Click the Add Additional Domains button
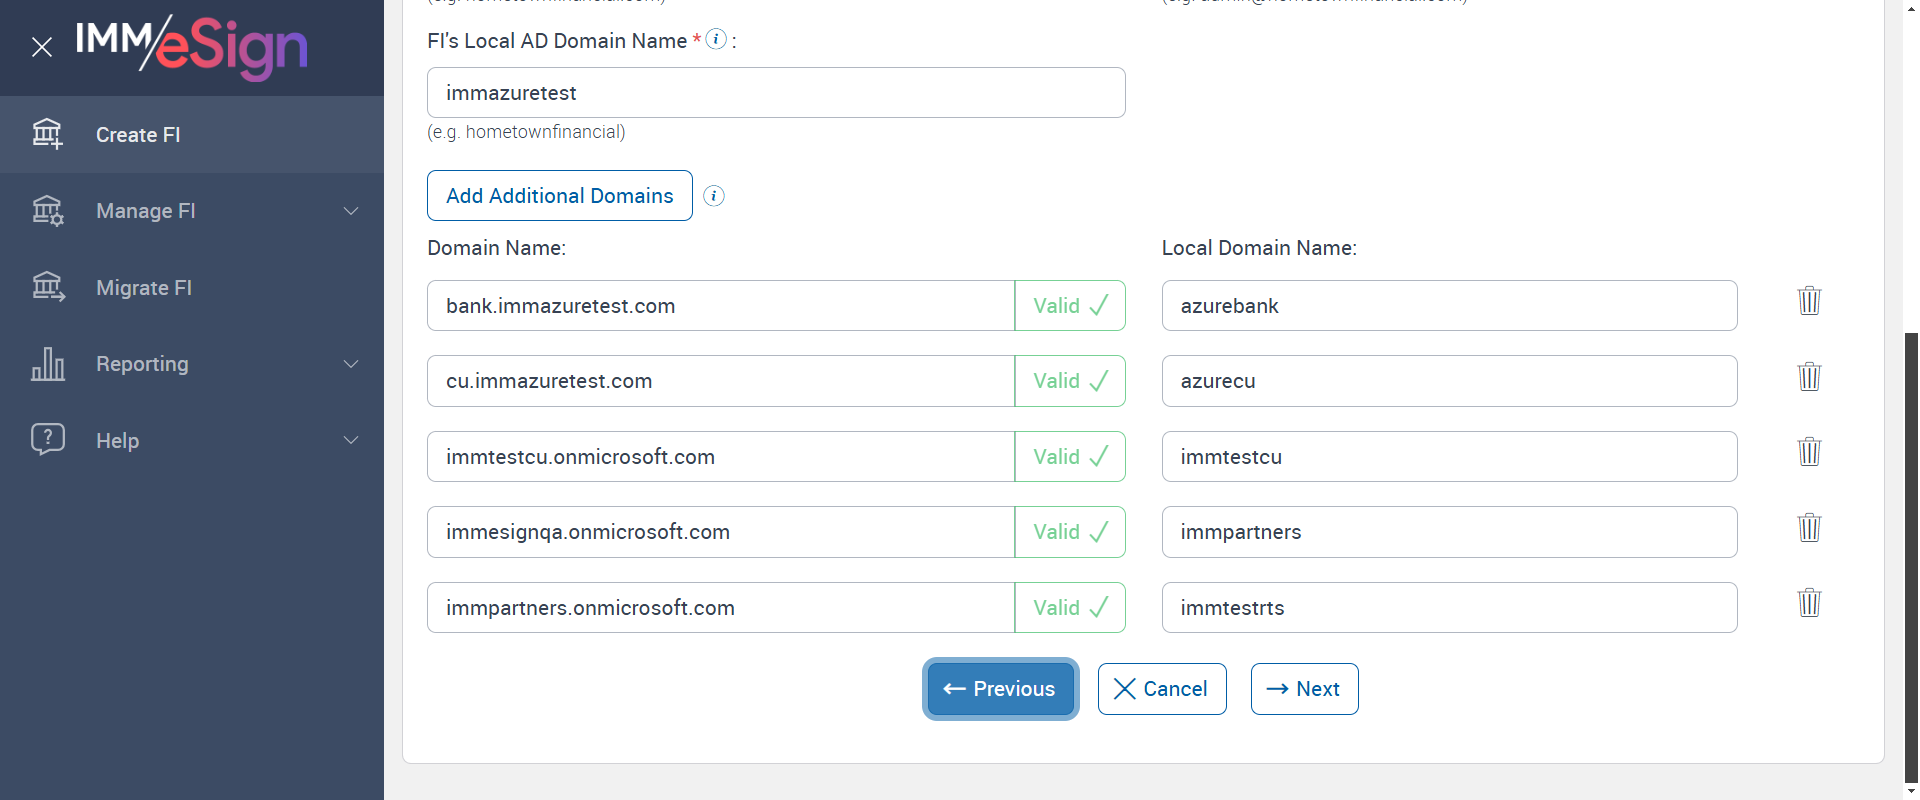 tap(559, 196)
